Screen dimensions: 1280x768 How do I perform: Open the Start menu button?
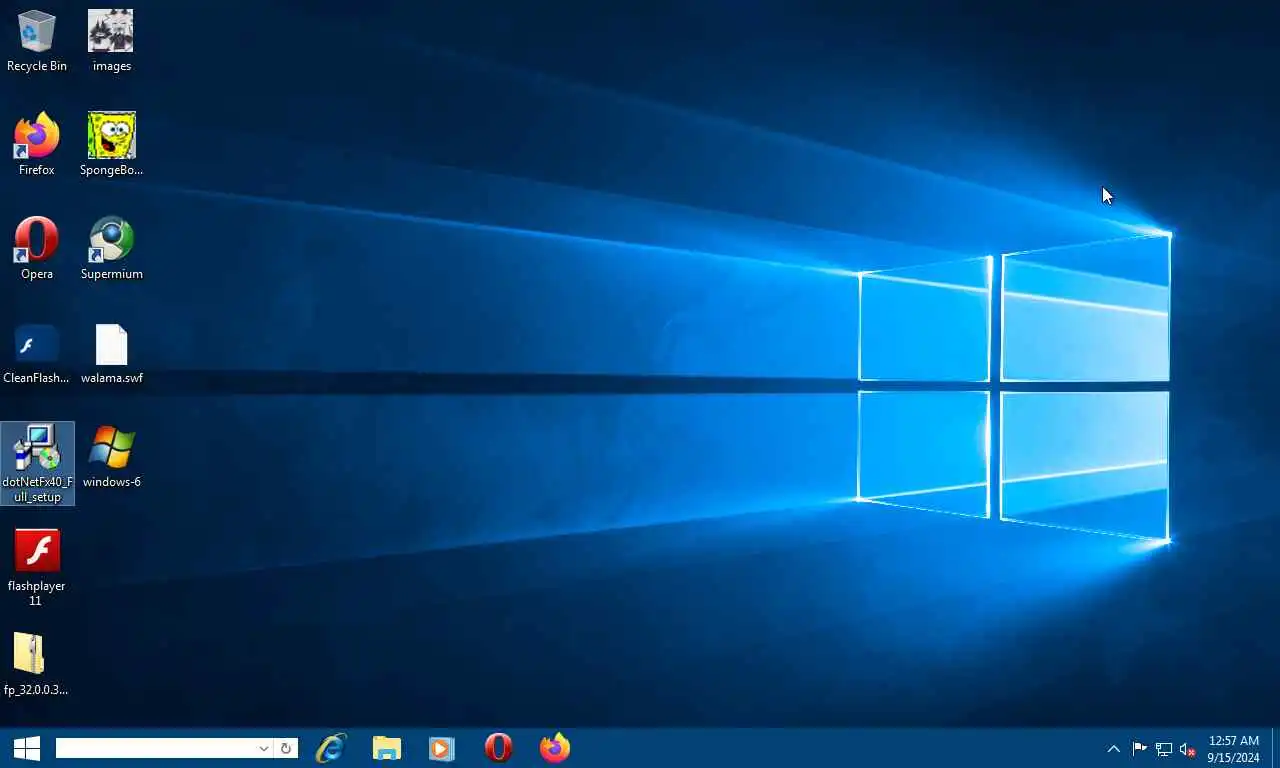pyautogui.click(x=27, y=748)
